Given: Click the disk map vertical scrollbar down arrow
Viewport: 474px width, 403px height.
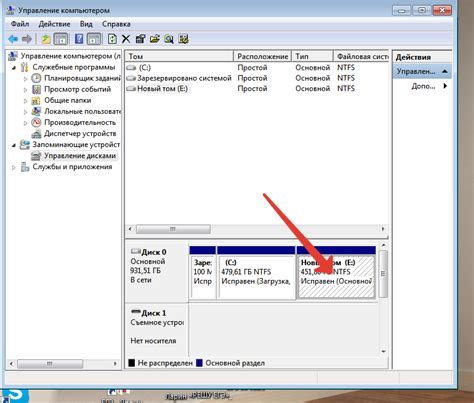Looking at the screenshot, I should pyautogui.click(x=384, y=351).
